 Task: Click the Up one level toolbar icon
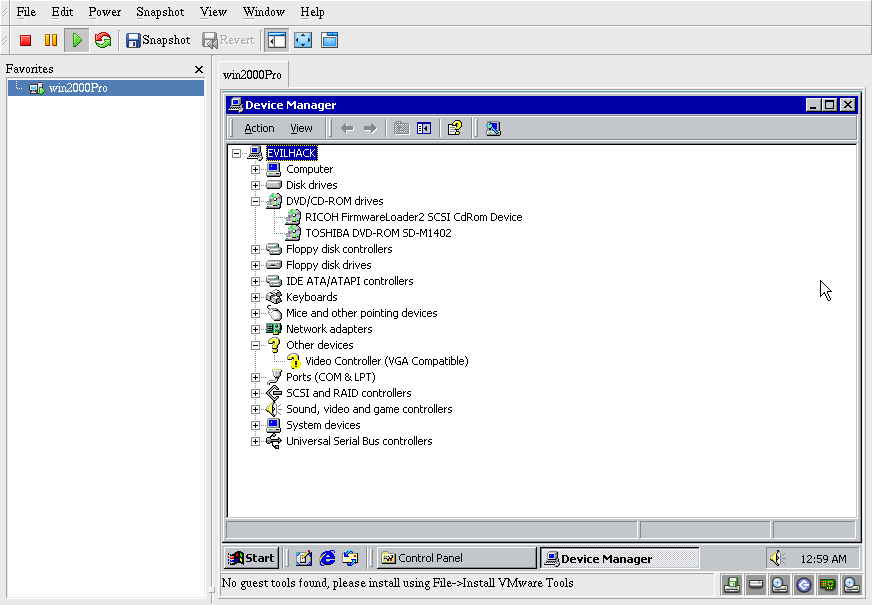pyautogui.click(x=401, y=128)
